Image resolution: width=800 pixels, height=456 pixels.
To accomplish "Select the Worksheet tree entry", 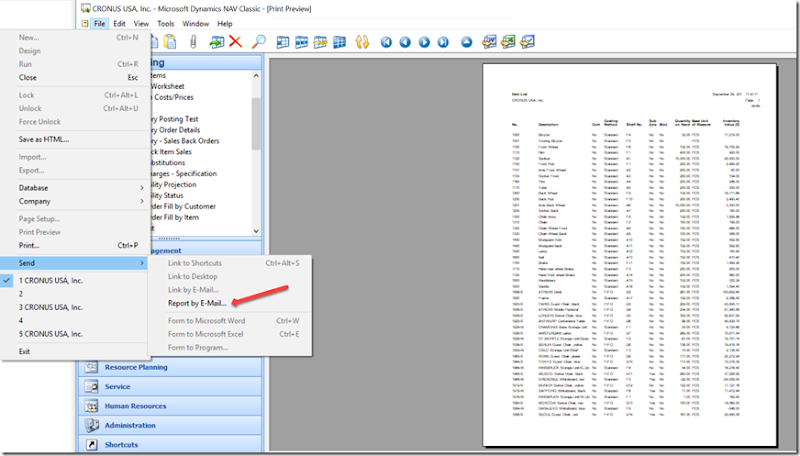I will click(x=168, y=86).
